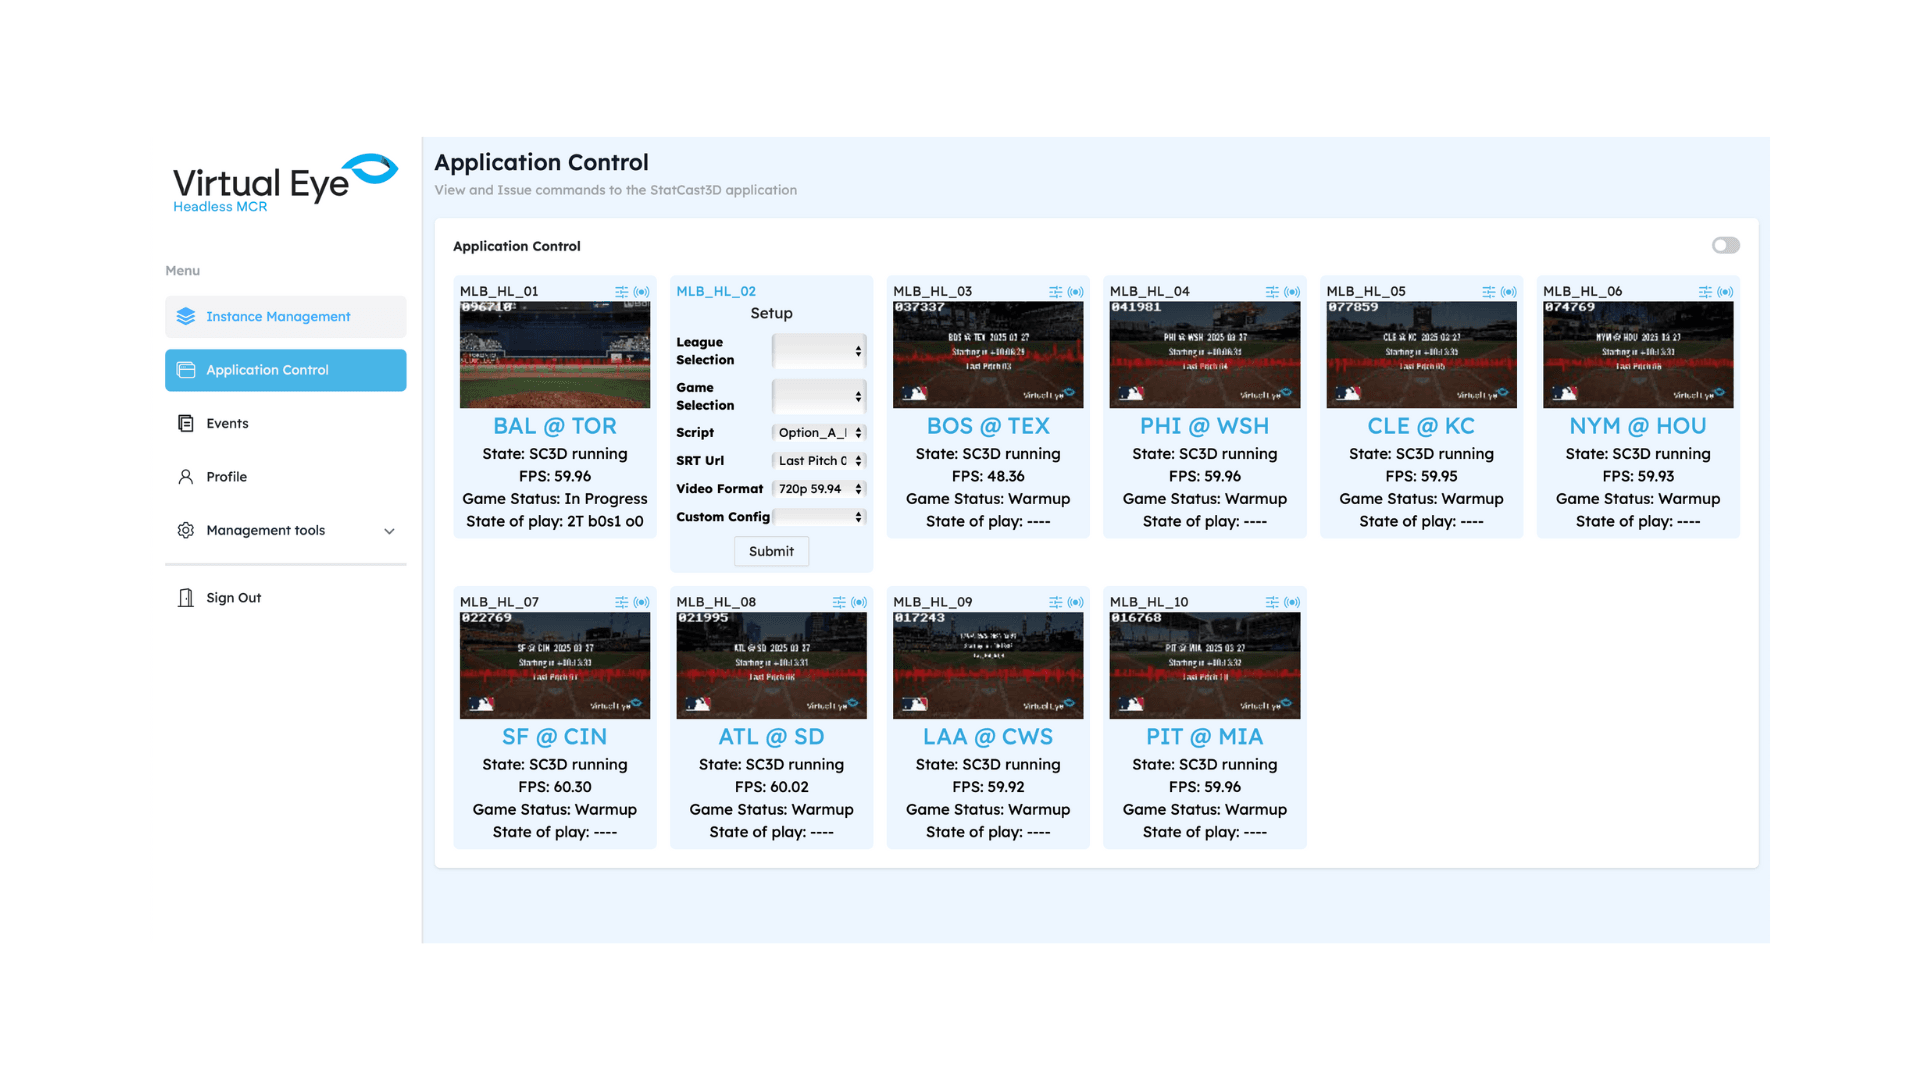The width and height of the screenshot is (1920, 1080).
Task: Open the Custom Config dropdown
Action: point(818,517)
